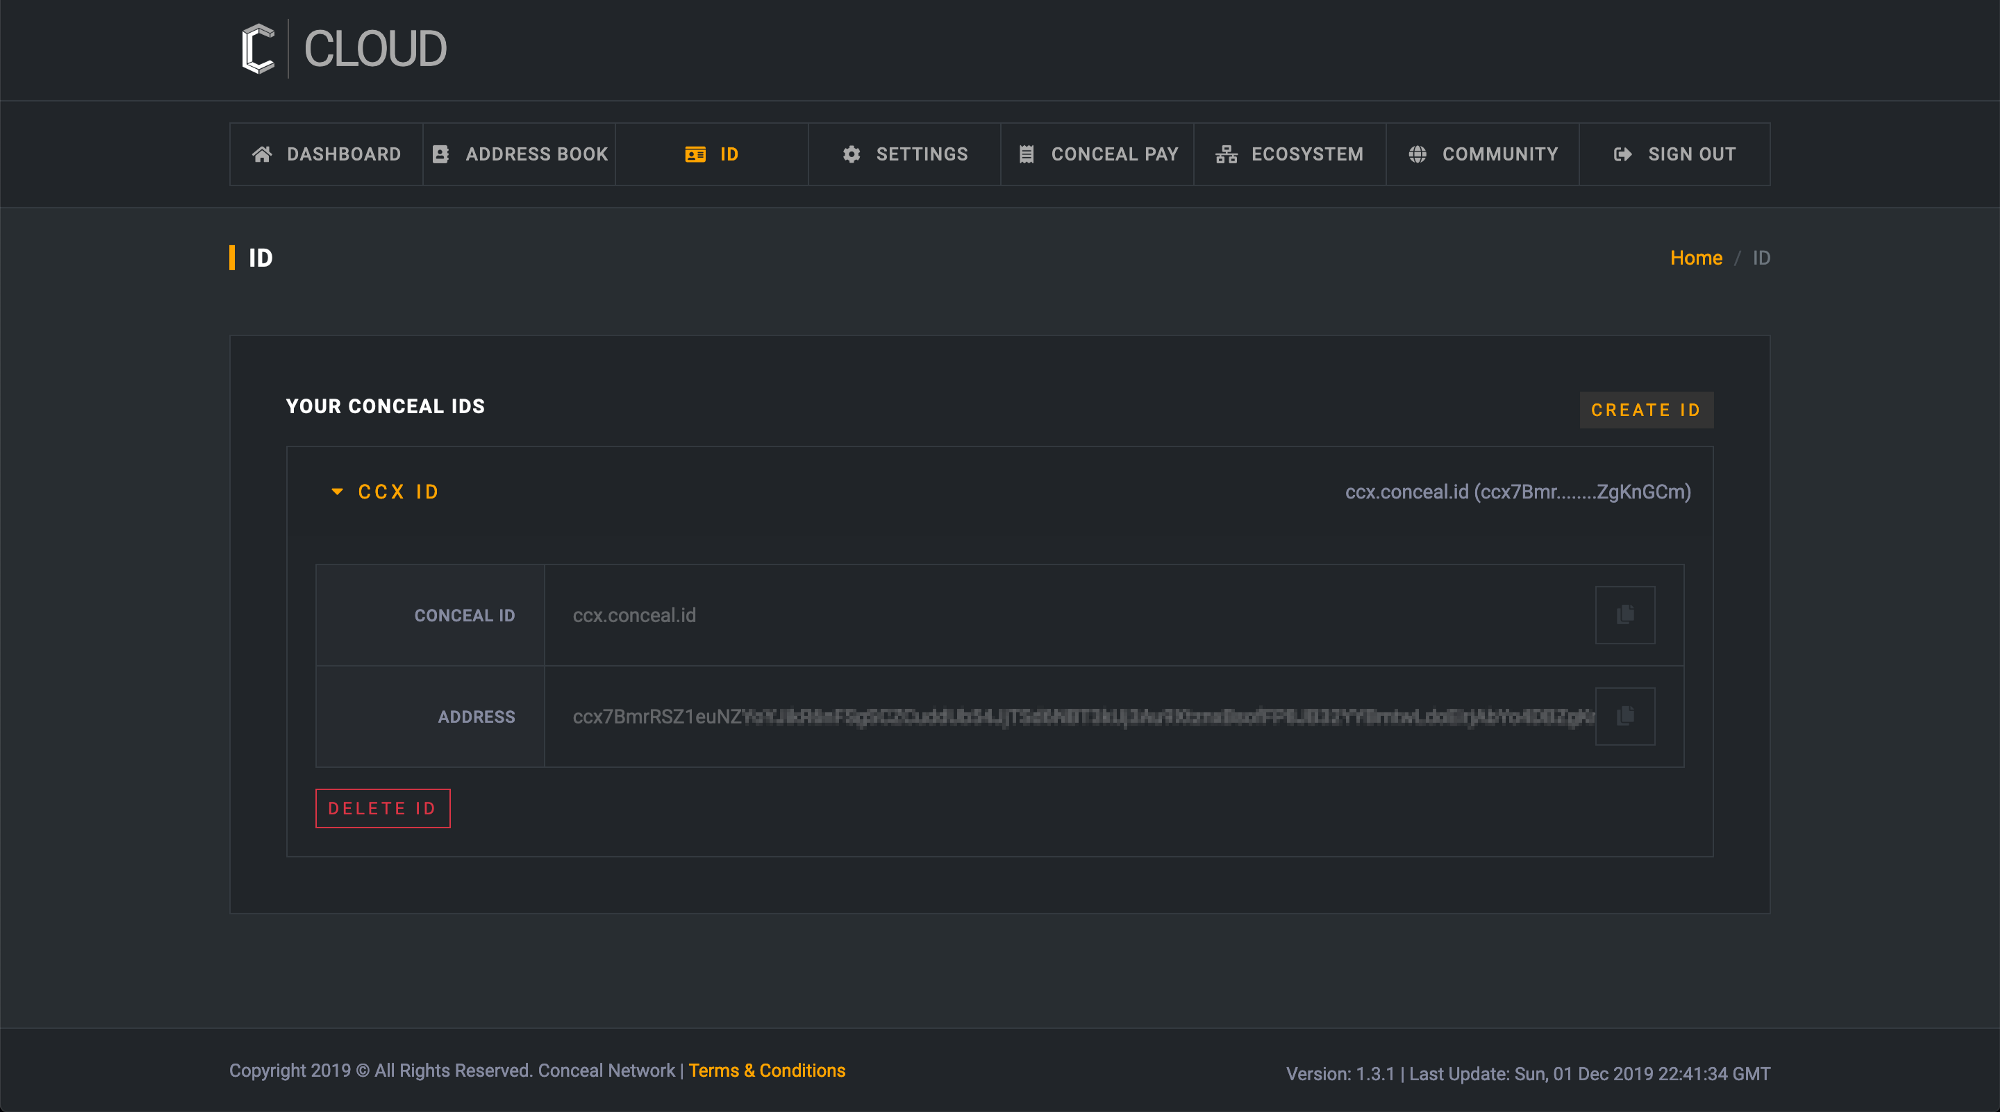The height and width of the screenshot is (1112, 2000).
Task: Open the Terms & Conditions link
Action: pos(767,1071)
